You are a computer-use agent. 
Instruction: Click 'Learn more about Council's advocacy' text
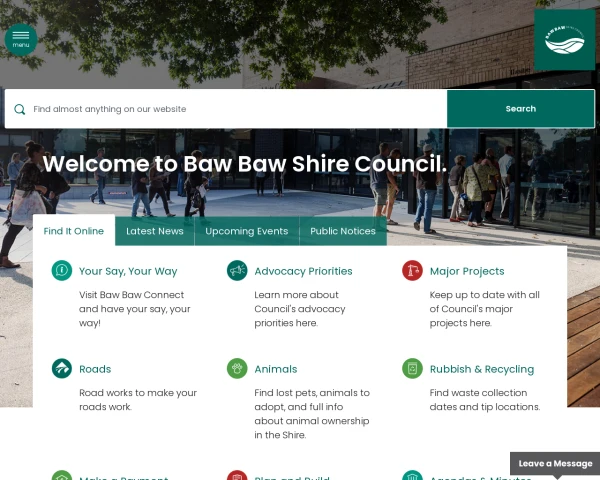click(300, 309)
